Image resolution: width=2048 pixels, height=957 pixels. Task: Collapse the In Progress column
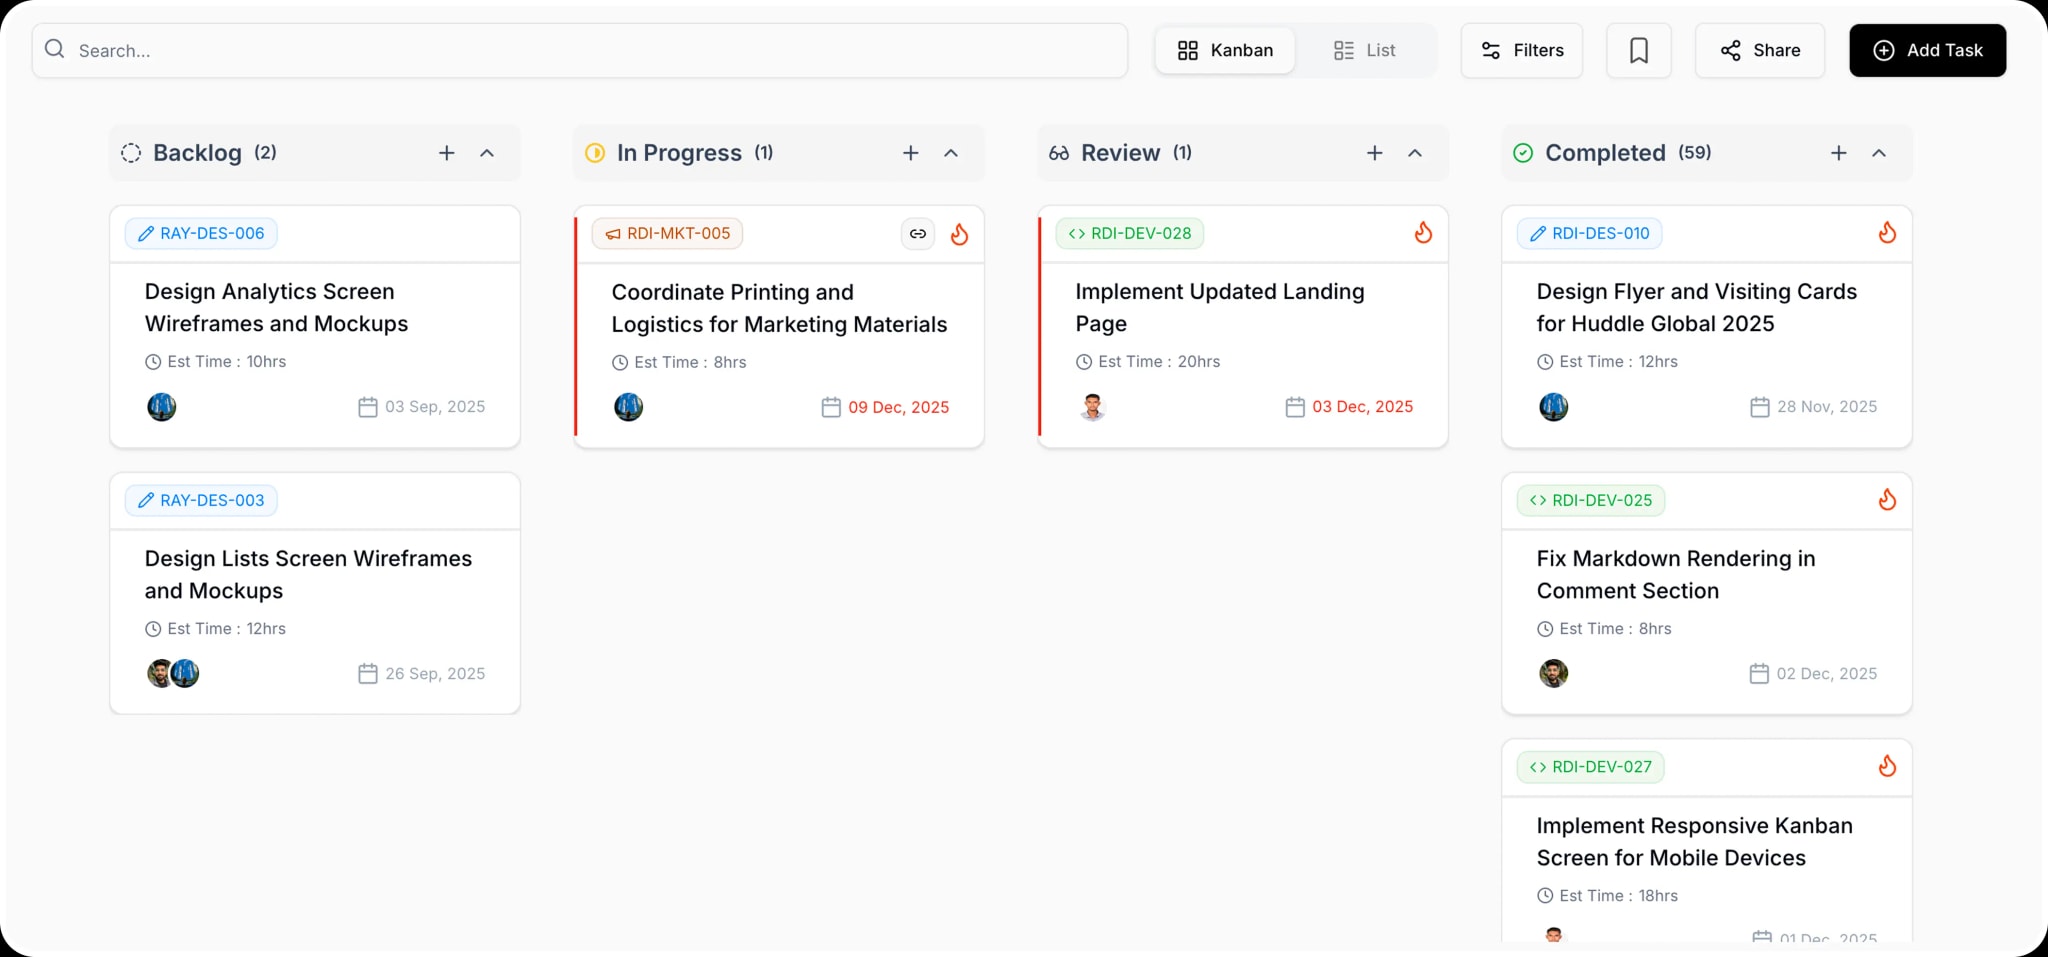click(x=951, y=153)
